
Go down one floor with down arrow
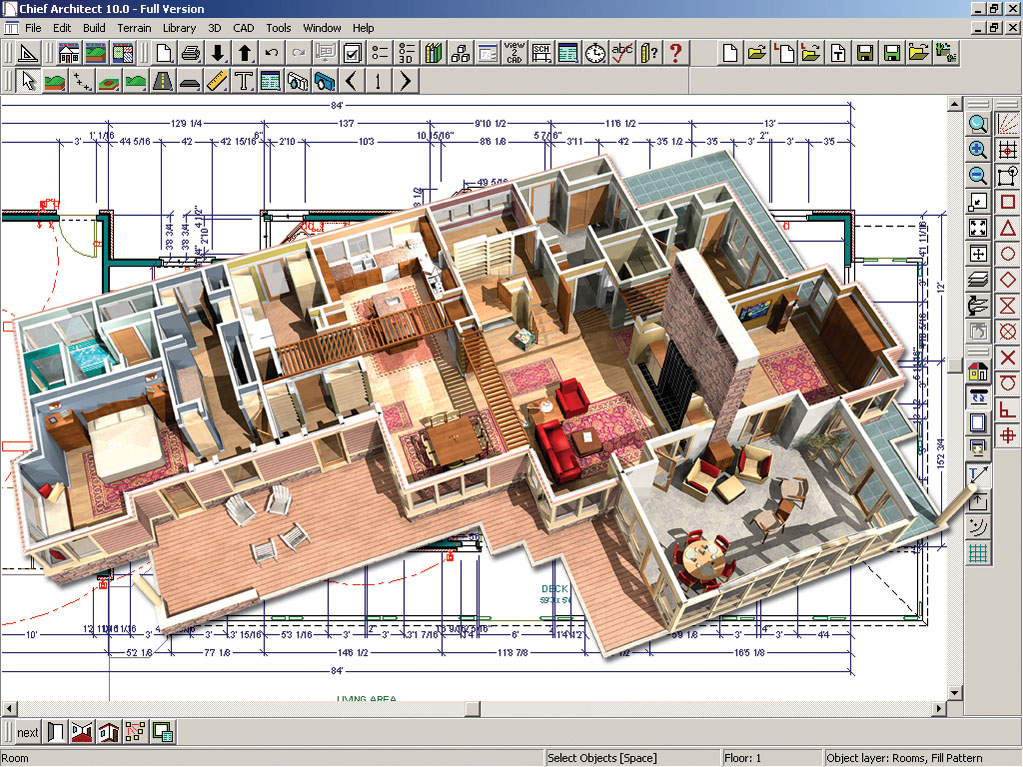coord(218,53)
